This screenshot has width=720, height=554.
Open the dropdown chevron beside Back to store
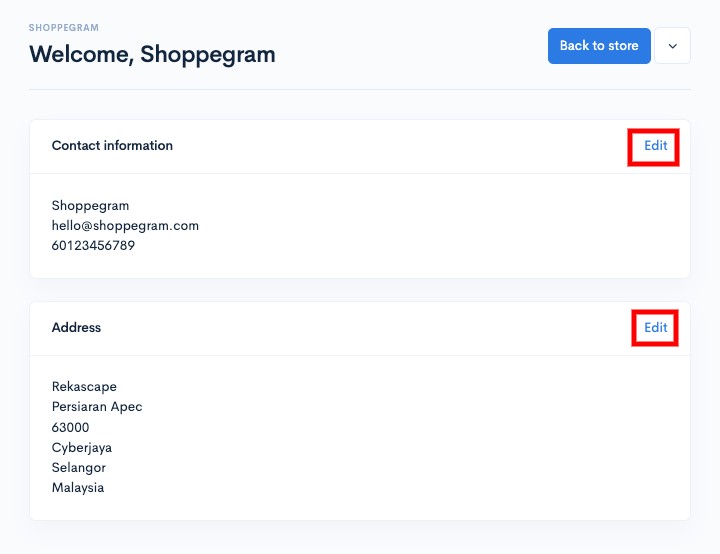672,46
